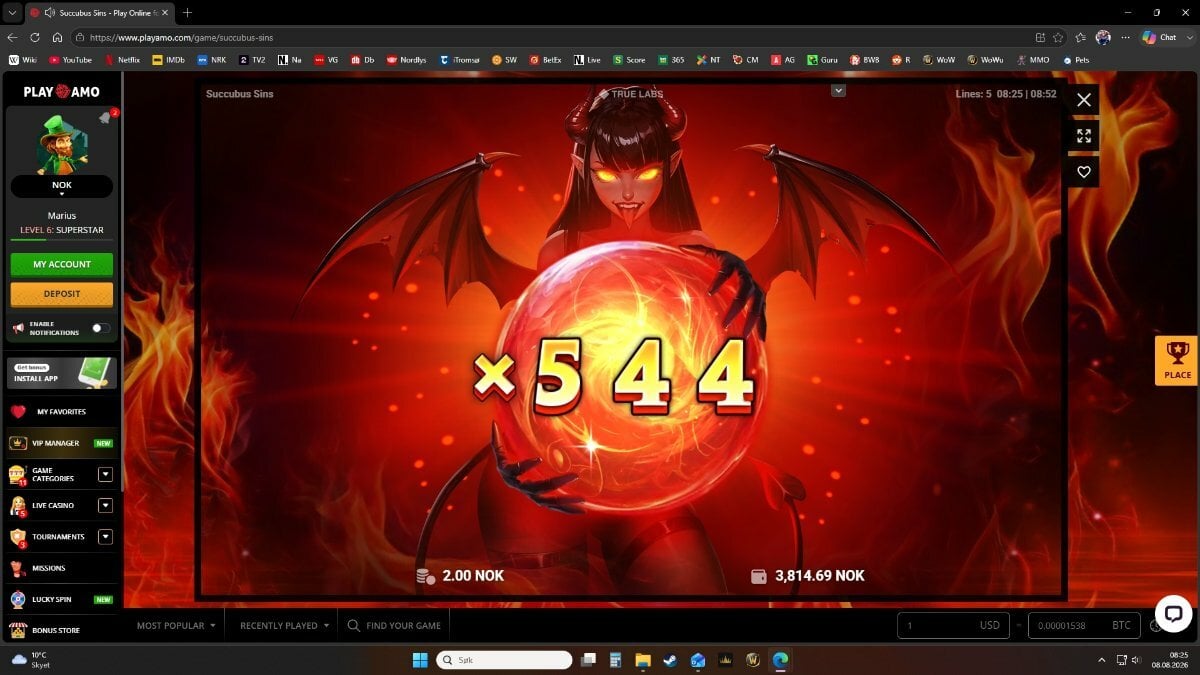Screen dimensions: 1200x675
Task: Toggle Enable Notifications switch
Action: click(101, 328)
